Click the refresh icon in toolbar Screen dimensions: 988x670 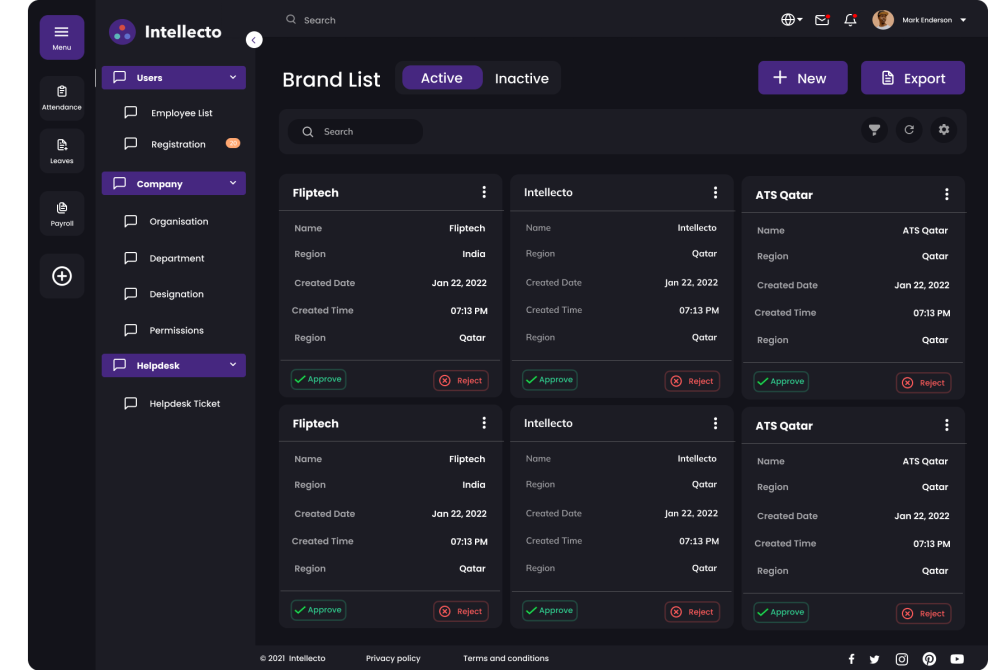point(909,130)
